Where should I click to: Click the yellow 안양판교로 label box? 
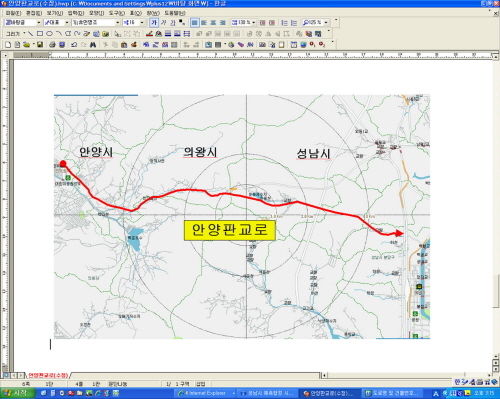click(230, 230)
